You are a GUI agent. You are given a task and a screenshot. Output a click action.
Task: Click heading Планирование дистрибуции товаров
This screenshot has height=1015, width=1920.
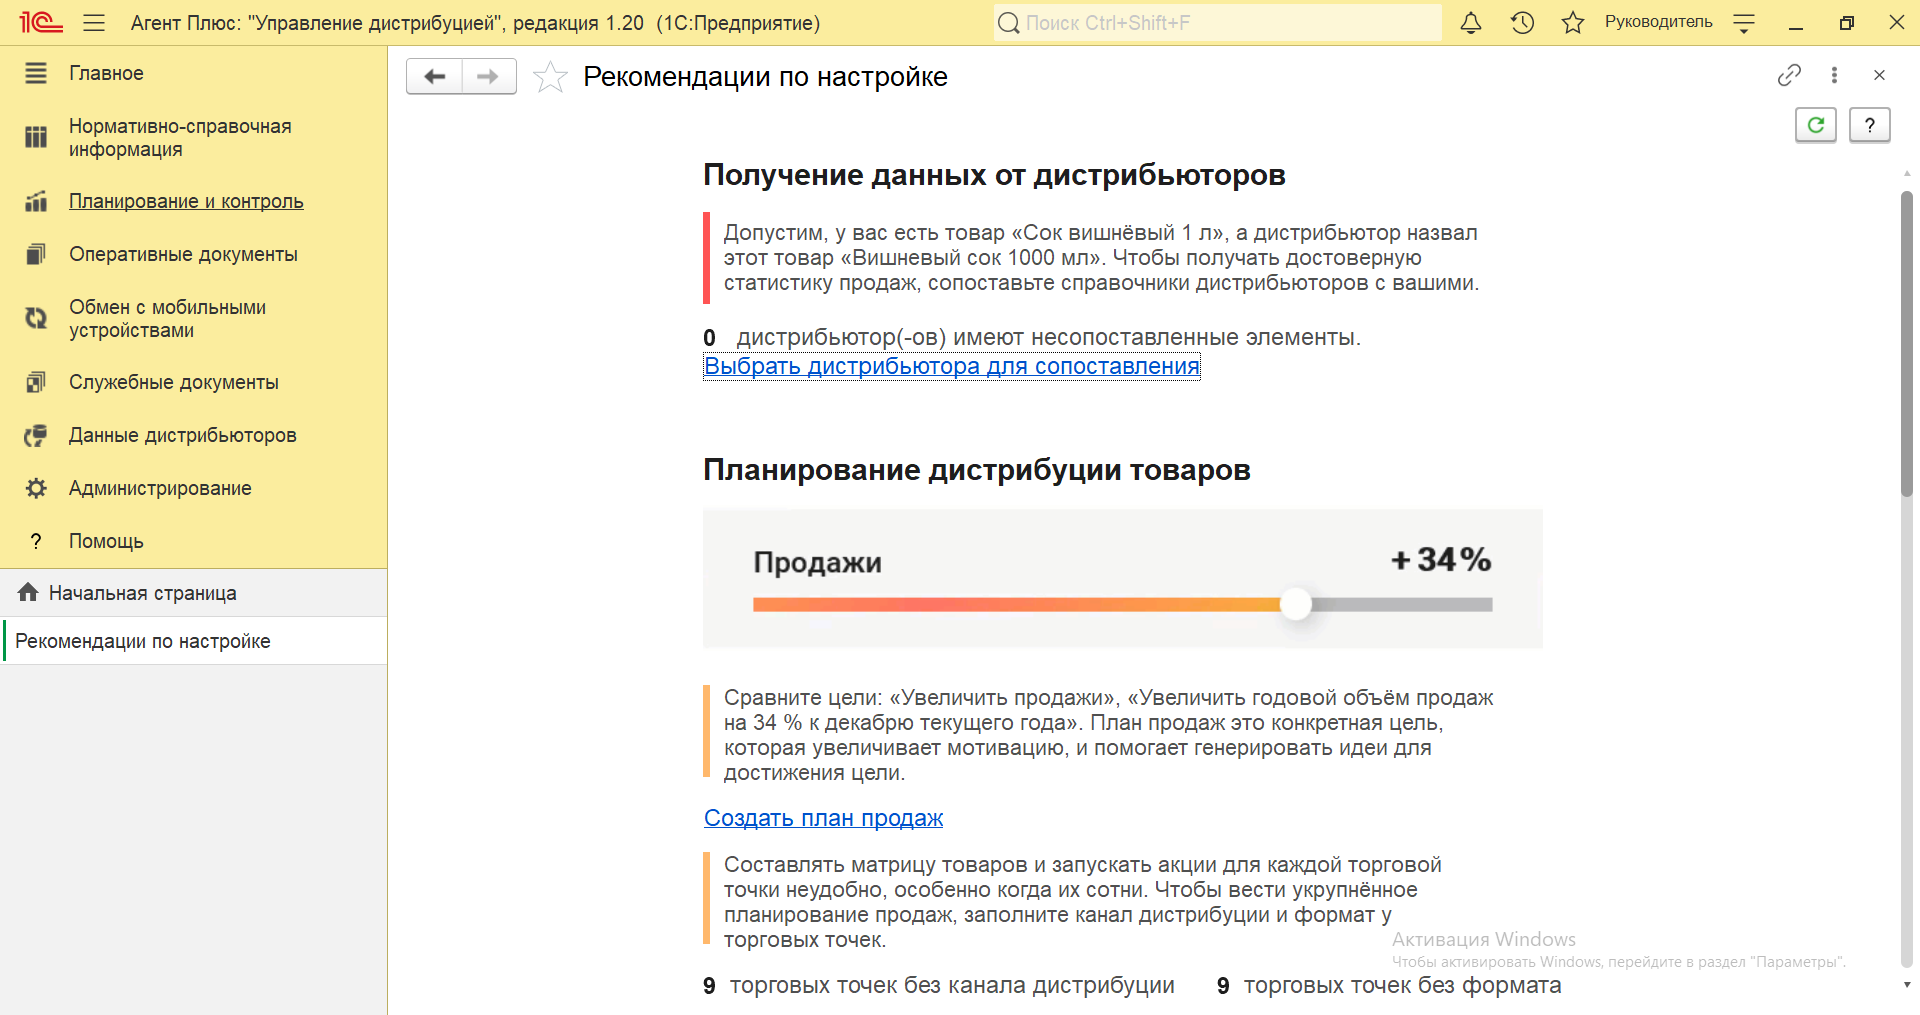977,470
